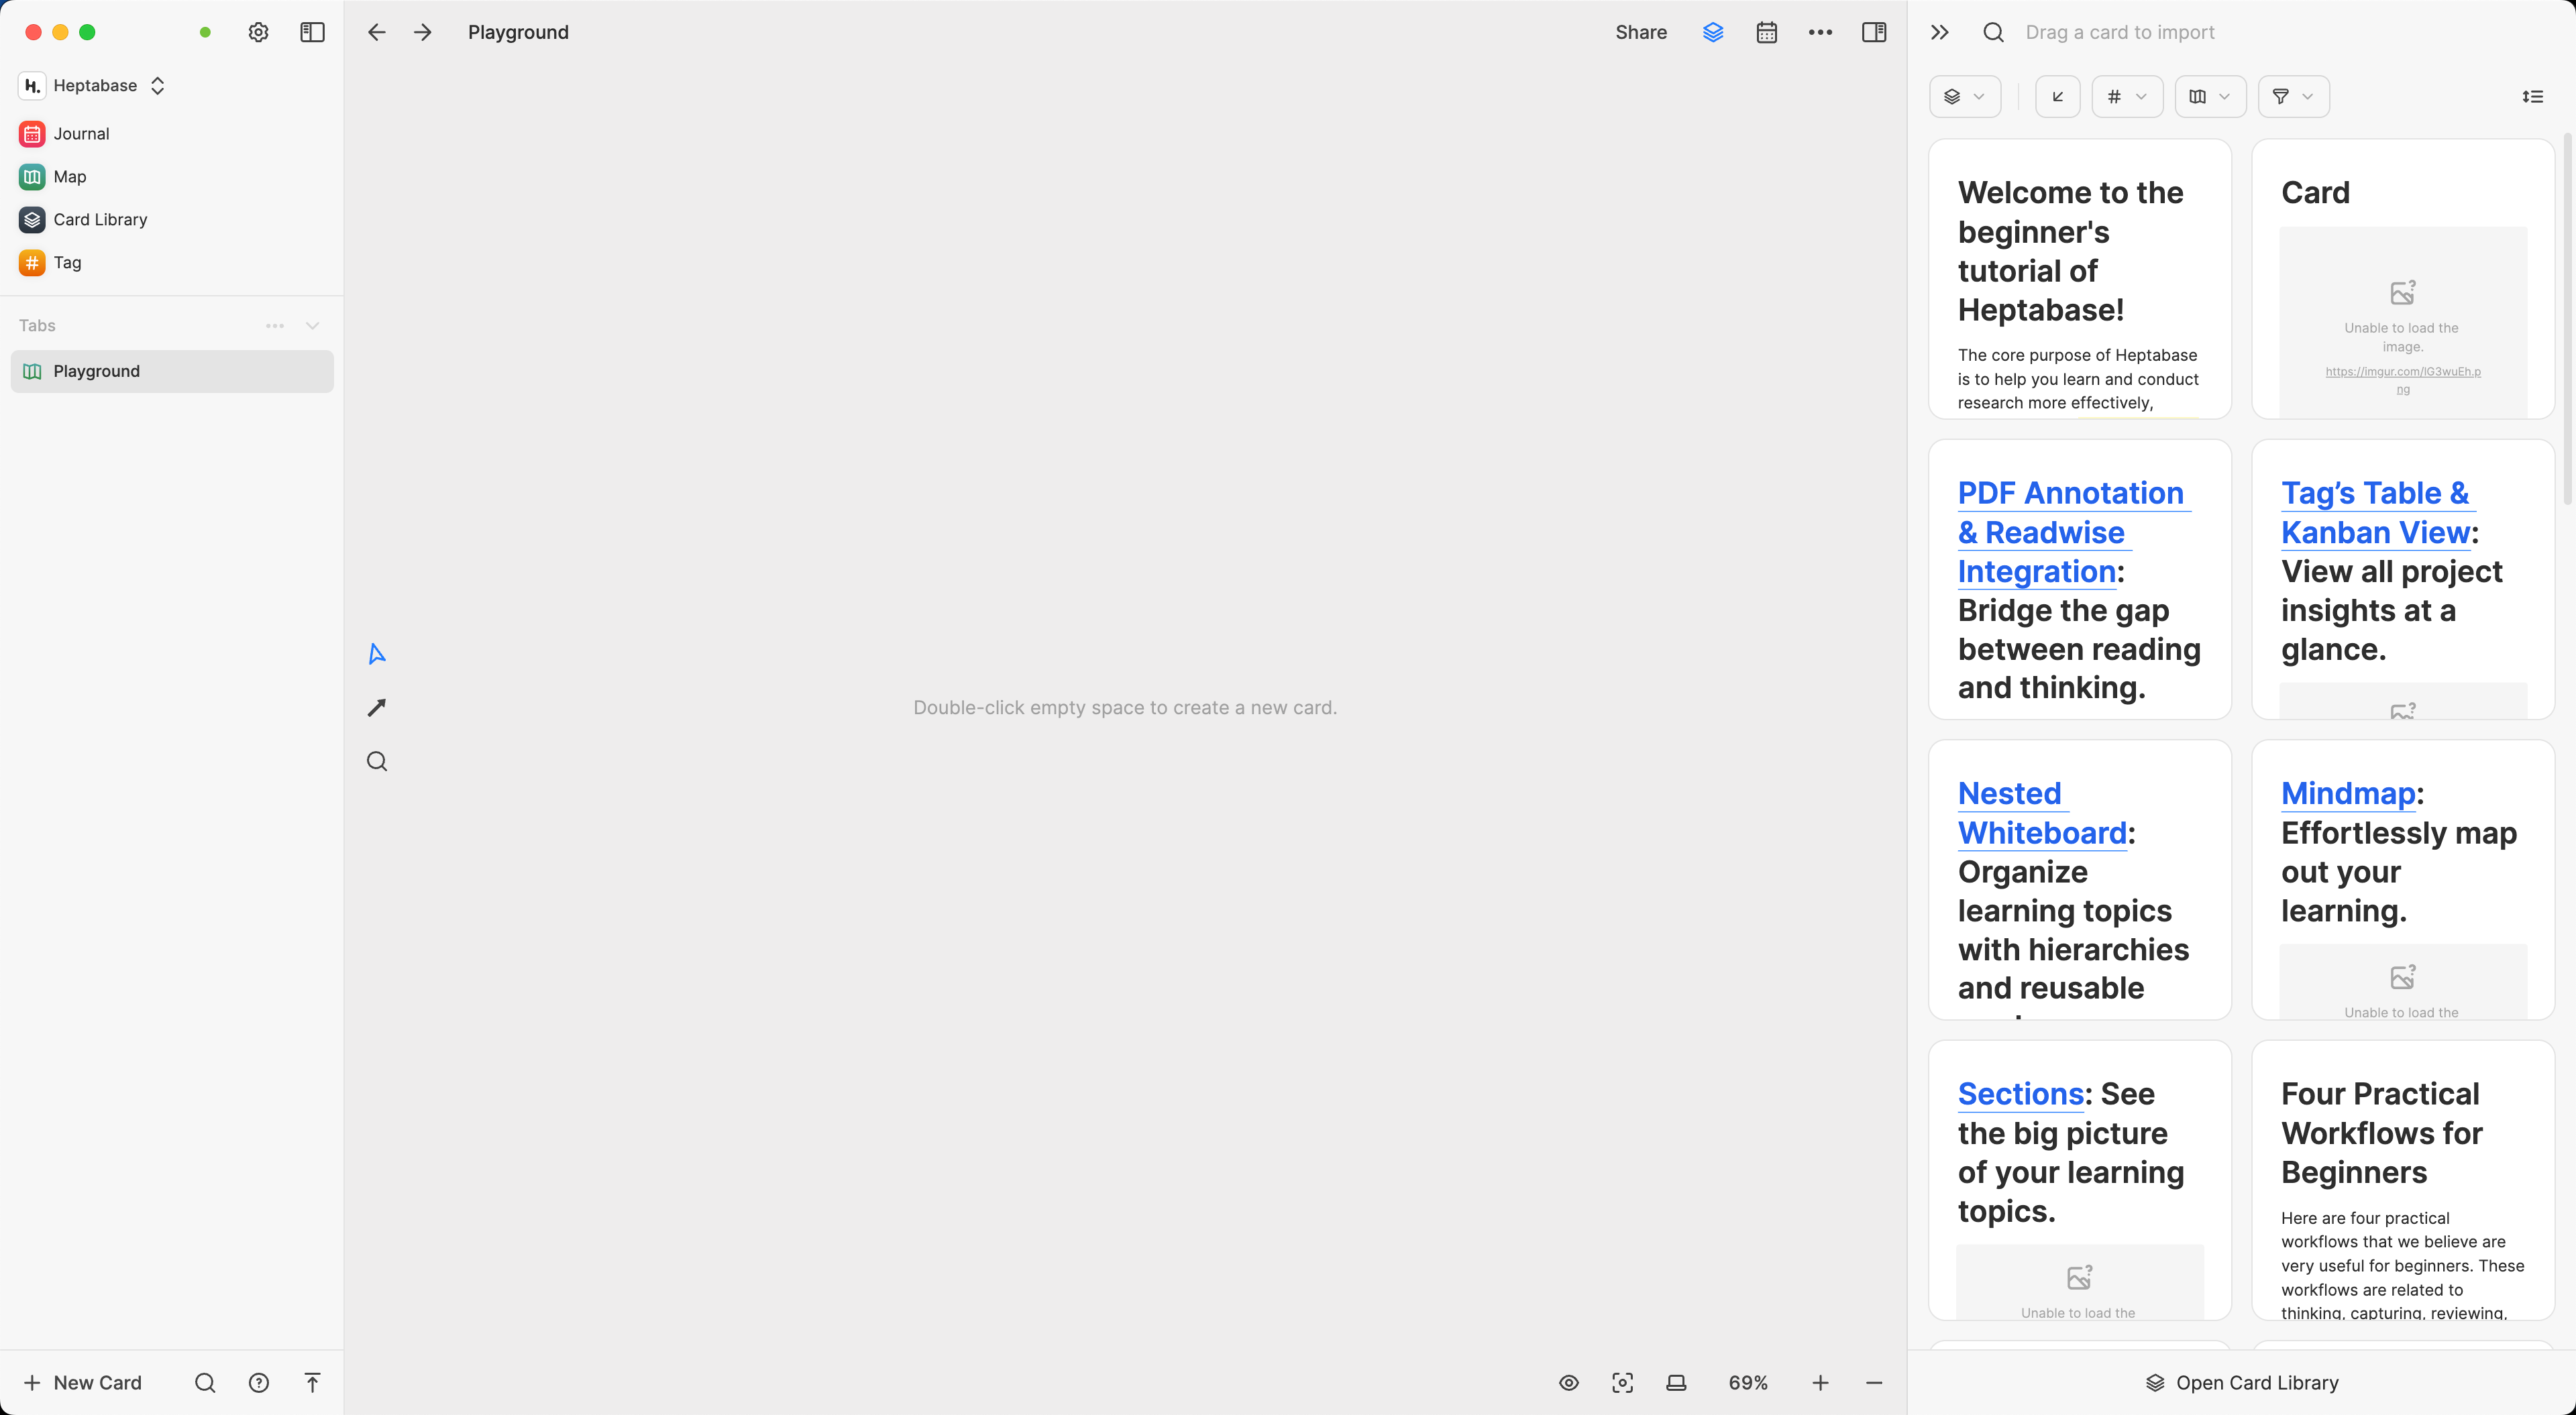Open the Welcome to the beginner's tutorial card
2576x1415 pixels.
2079,279
